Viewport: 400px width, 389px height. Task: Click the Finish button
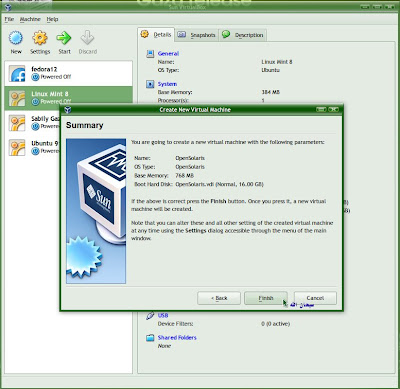(266, 298)
